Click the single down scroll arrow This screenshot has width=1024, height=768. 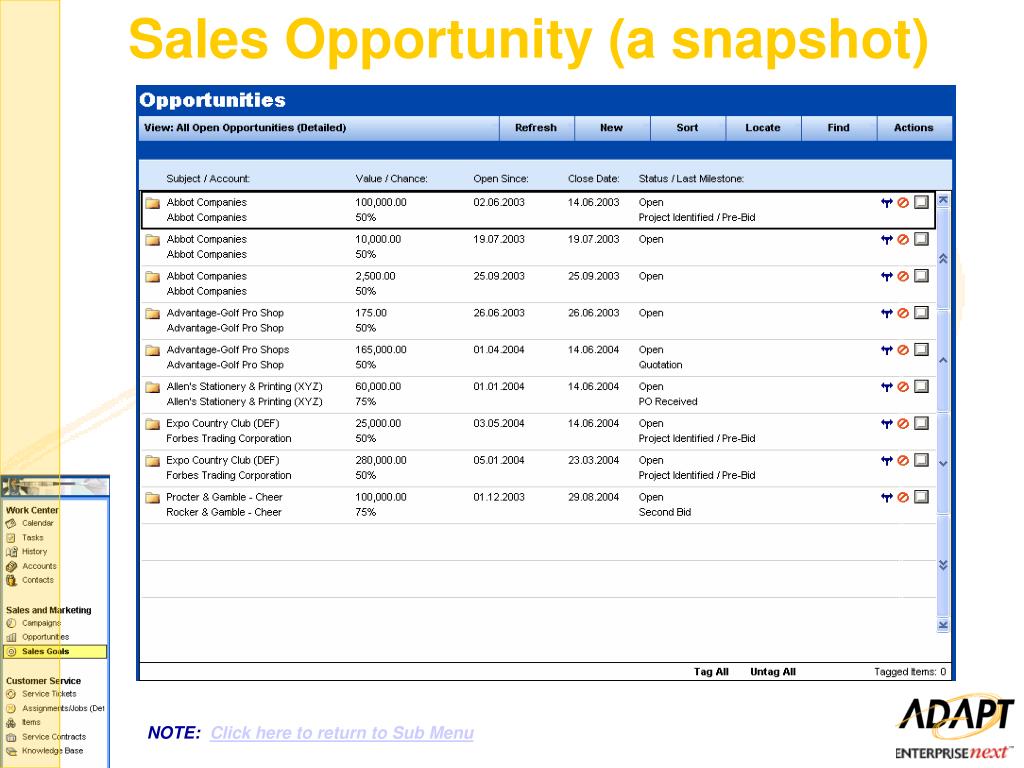(943, 464)
